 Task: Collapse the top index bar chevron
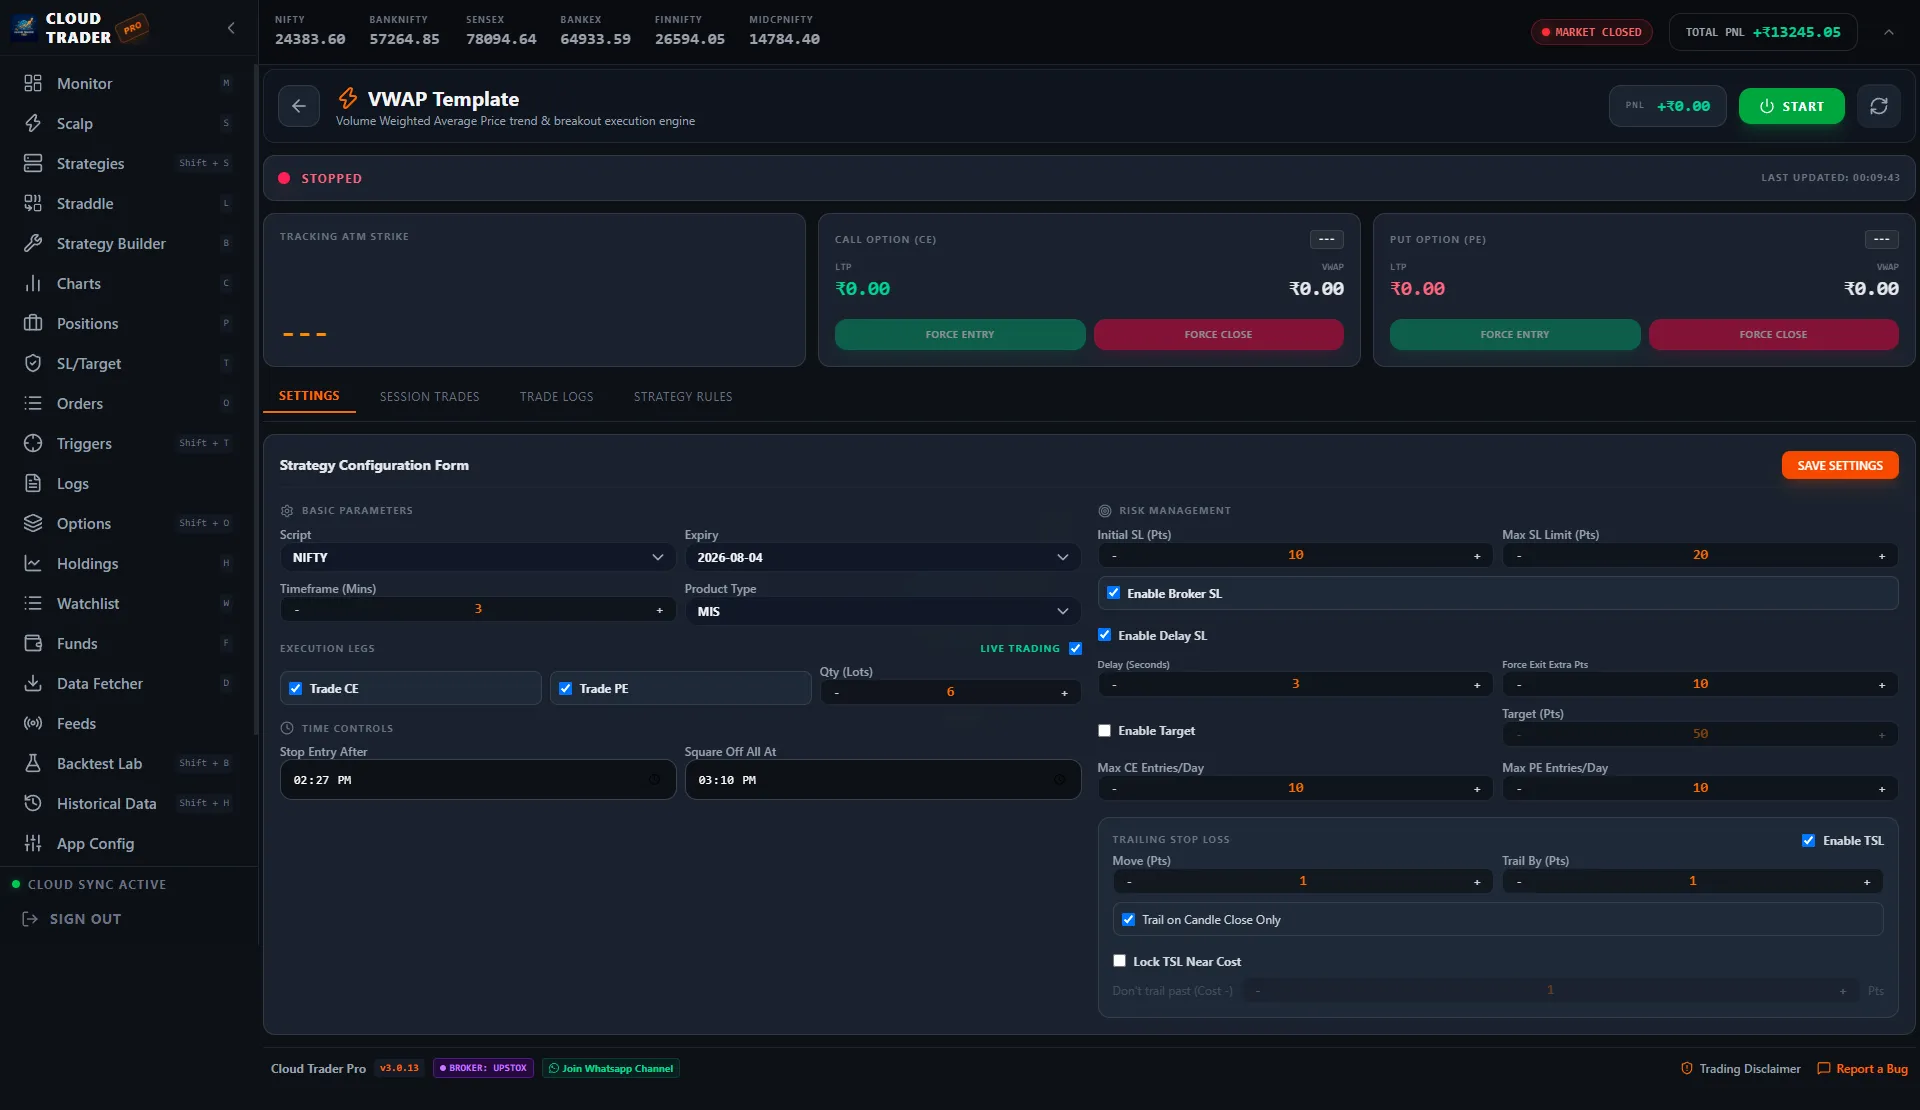(1889, 32)
